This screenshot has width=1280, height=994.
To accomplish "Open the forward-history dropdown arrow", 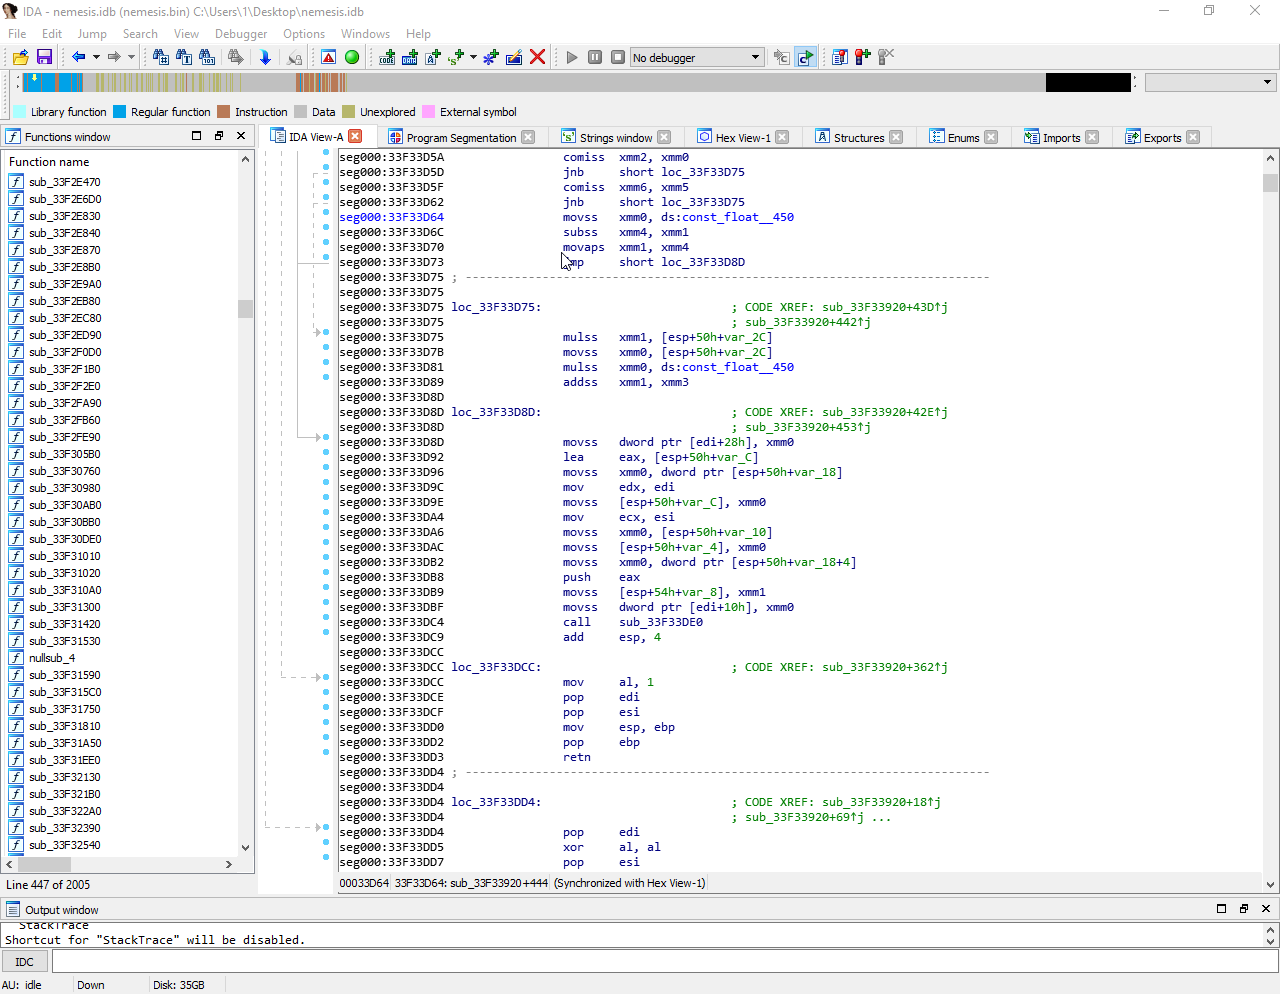I will pyautogui.click(x=131, y=57).
